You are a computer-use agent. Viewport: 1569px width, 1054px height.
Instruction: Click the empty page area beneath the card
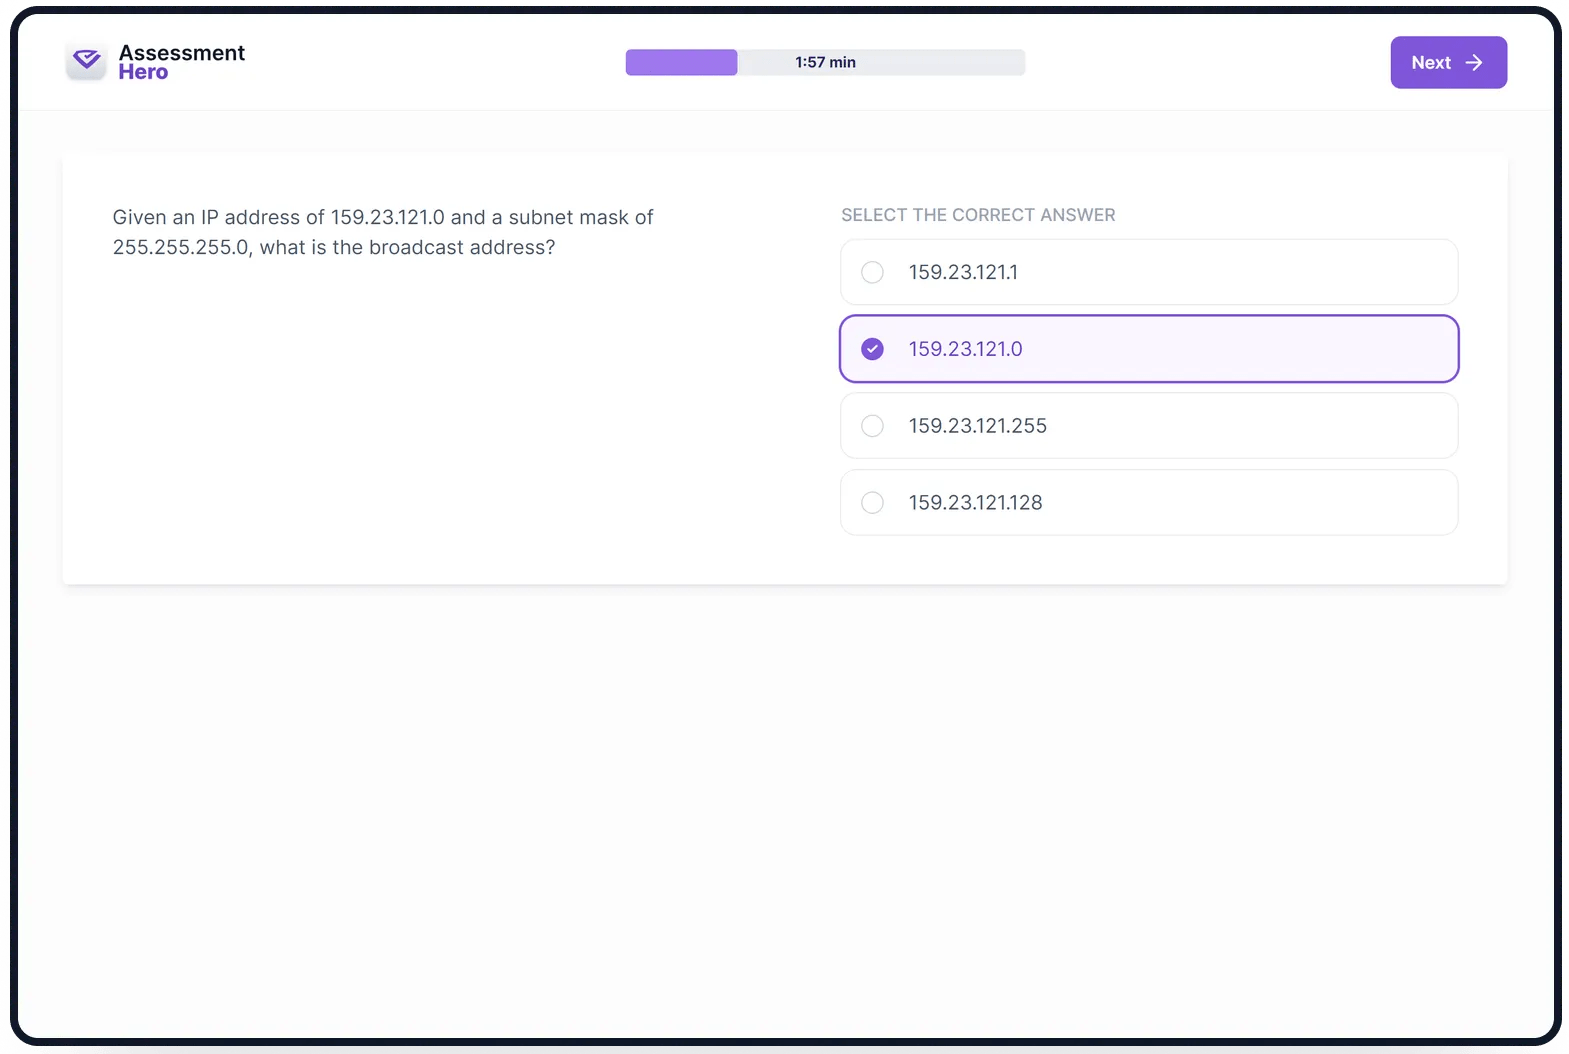(785, 810)
